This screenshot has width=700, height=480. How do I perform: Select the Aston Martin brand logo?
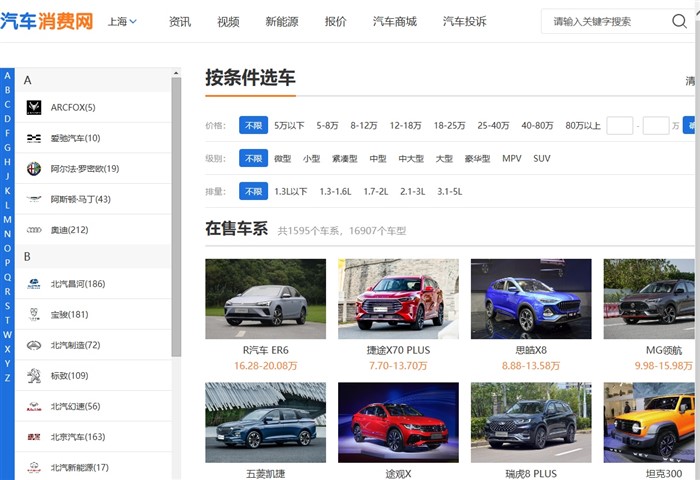pyautogui.click(x=34, y=199)
